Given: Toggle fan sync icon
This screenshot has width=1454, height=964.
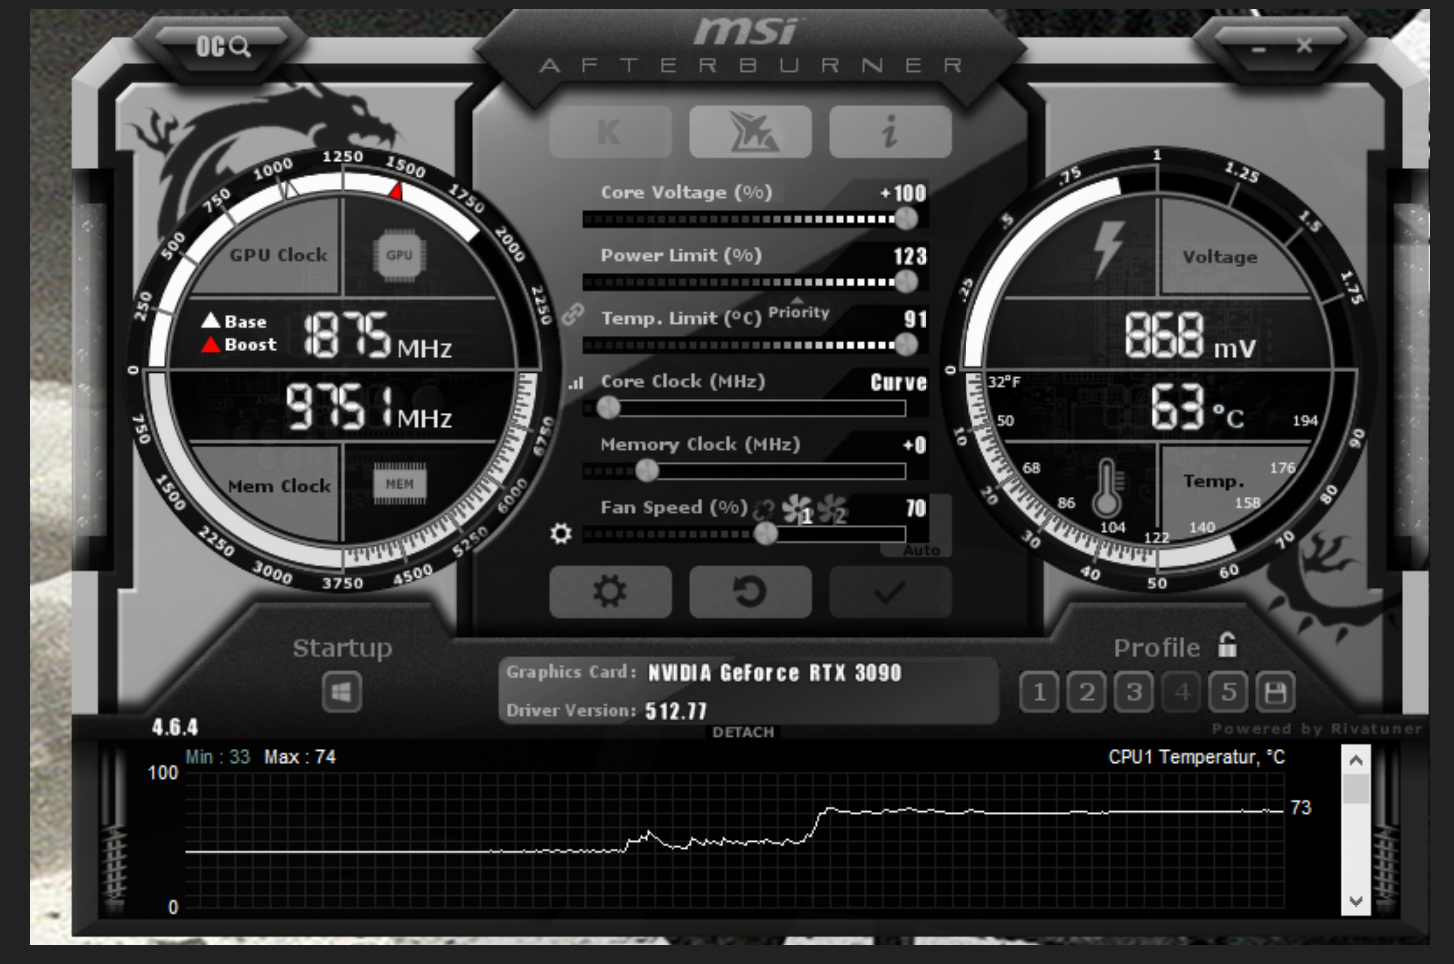Looking at the screenshot, I should click(764, 509).
